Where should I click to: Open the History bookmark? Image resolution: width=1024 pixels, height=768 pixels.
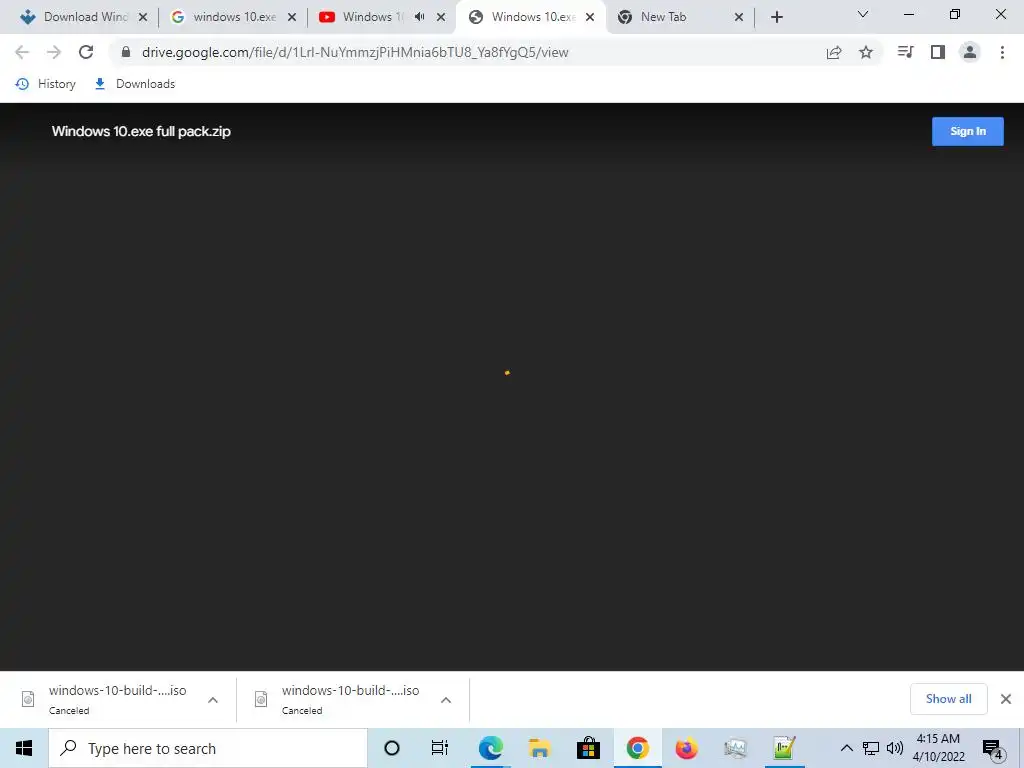[46, 84]
